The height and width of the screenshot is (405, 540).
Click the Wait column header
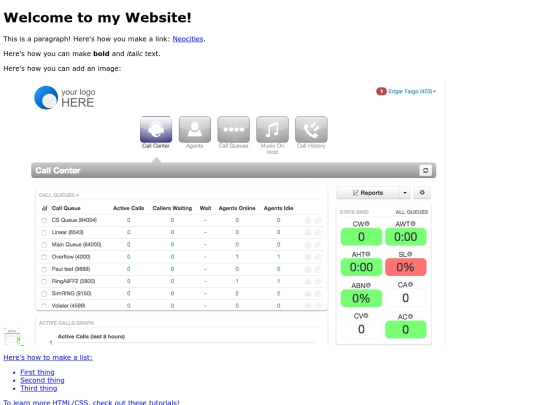click(x=205, y=208)
